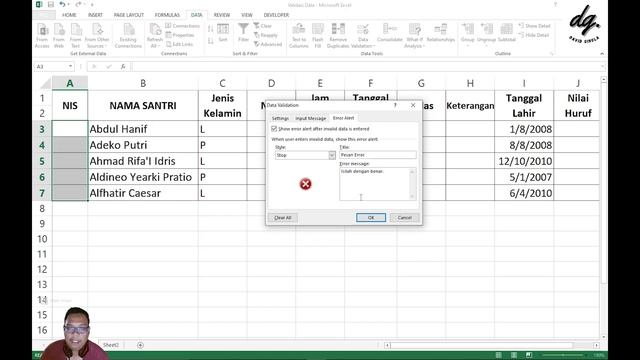Click cell containing Aldineo Yearki Pratio
This screenshot has height=360, width=640.
(143, 177)
